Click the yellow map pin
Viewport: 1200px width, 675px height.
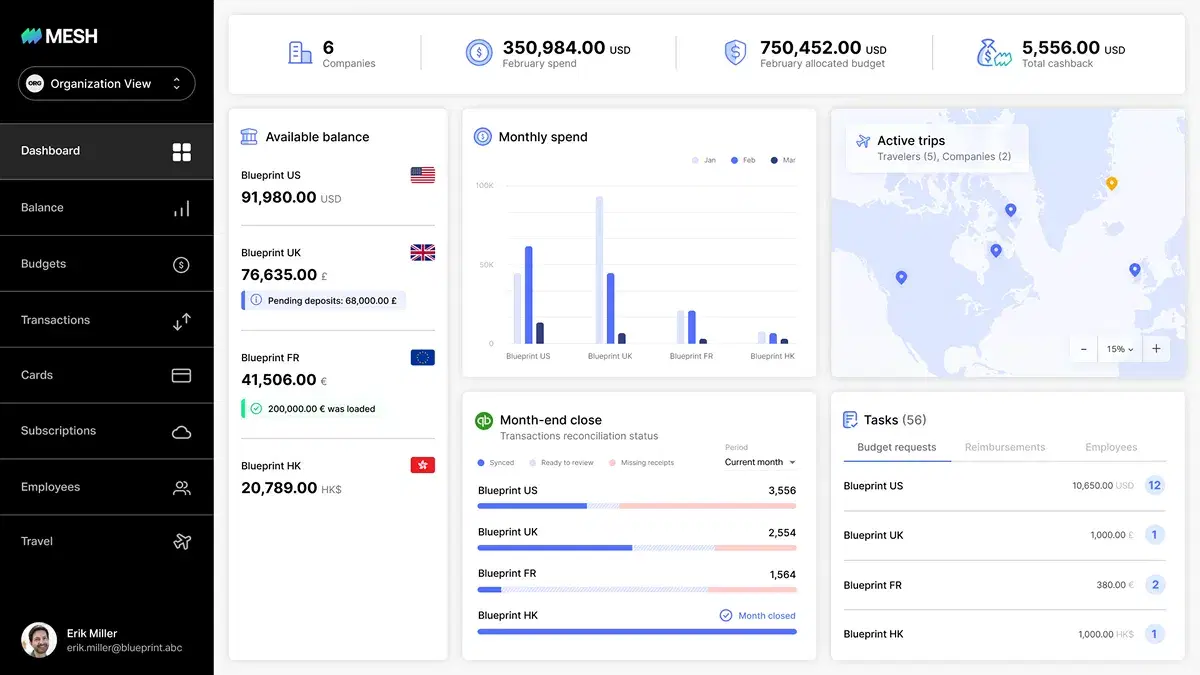pyautogui.click(x=1111, y=184)
